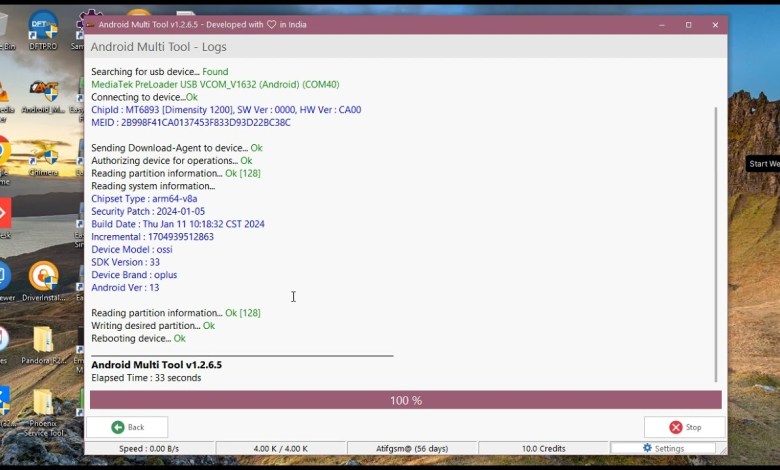Click the Atifgsm account days status field
The height and width of the screenshot is (470, 780).
point(413,448)
